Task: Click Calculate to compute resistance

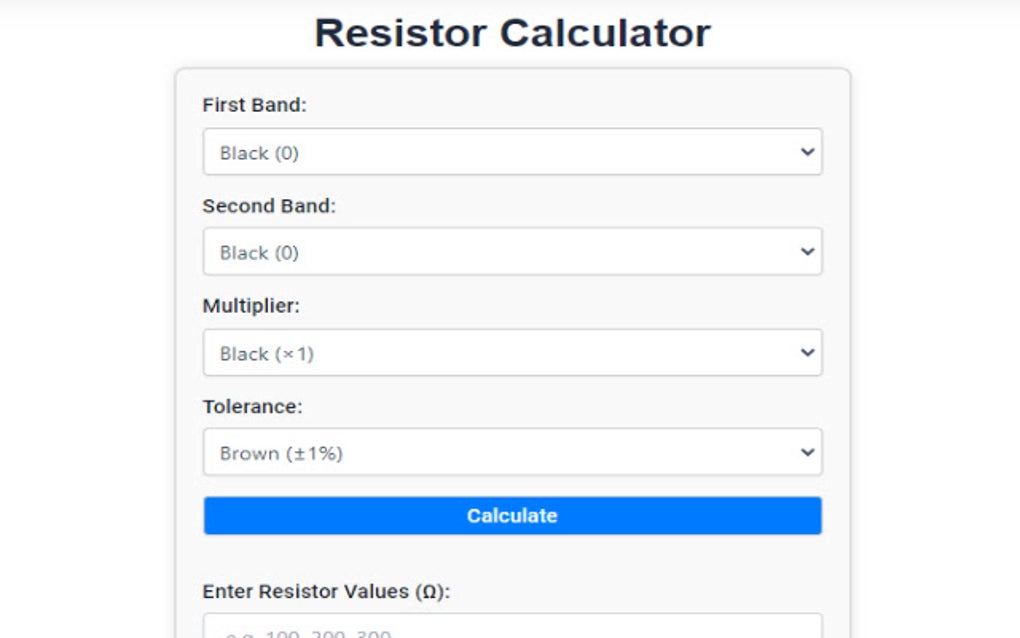Action: pos(512,515)
